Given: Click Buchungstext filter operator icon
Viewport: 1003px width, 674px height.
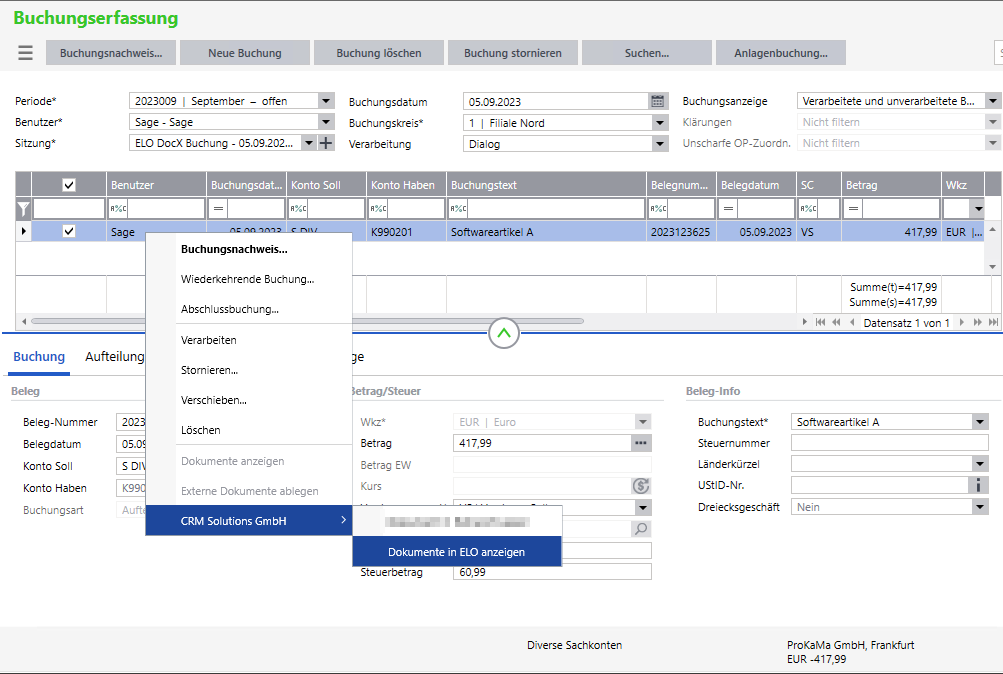Looking at the screenshot, I should tap(459, 208).
